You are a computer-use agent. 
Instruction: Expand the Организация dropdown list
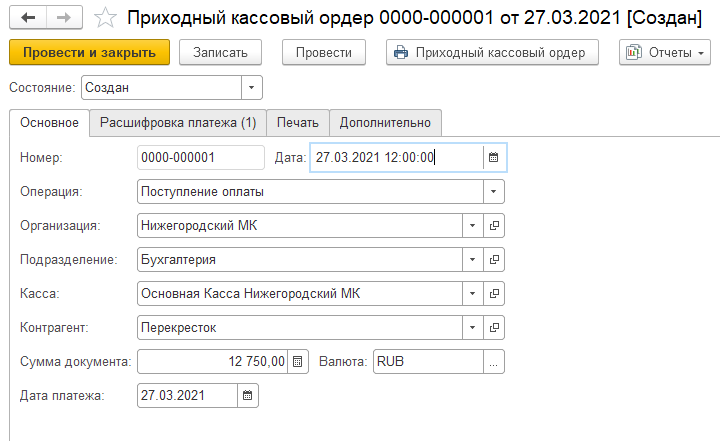pyautogui.click(x=472, y=225)
